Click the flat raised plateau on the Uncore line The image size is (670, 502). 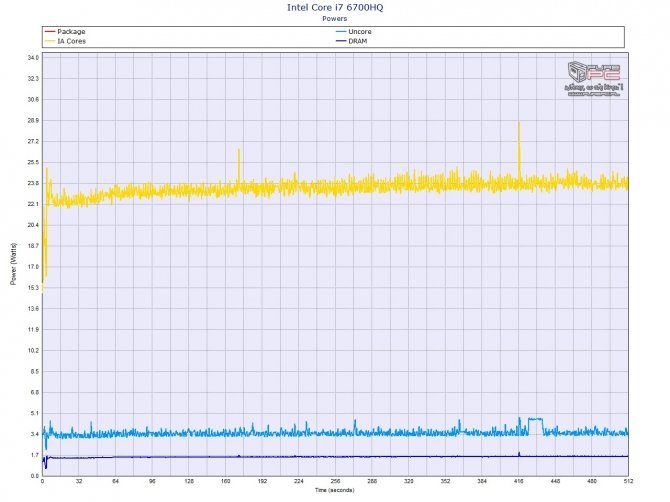(x=535, y=419)
